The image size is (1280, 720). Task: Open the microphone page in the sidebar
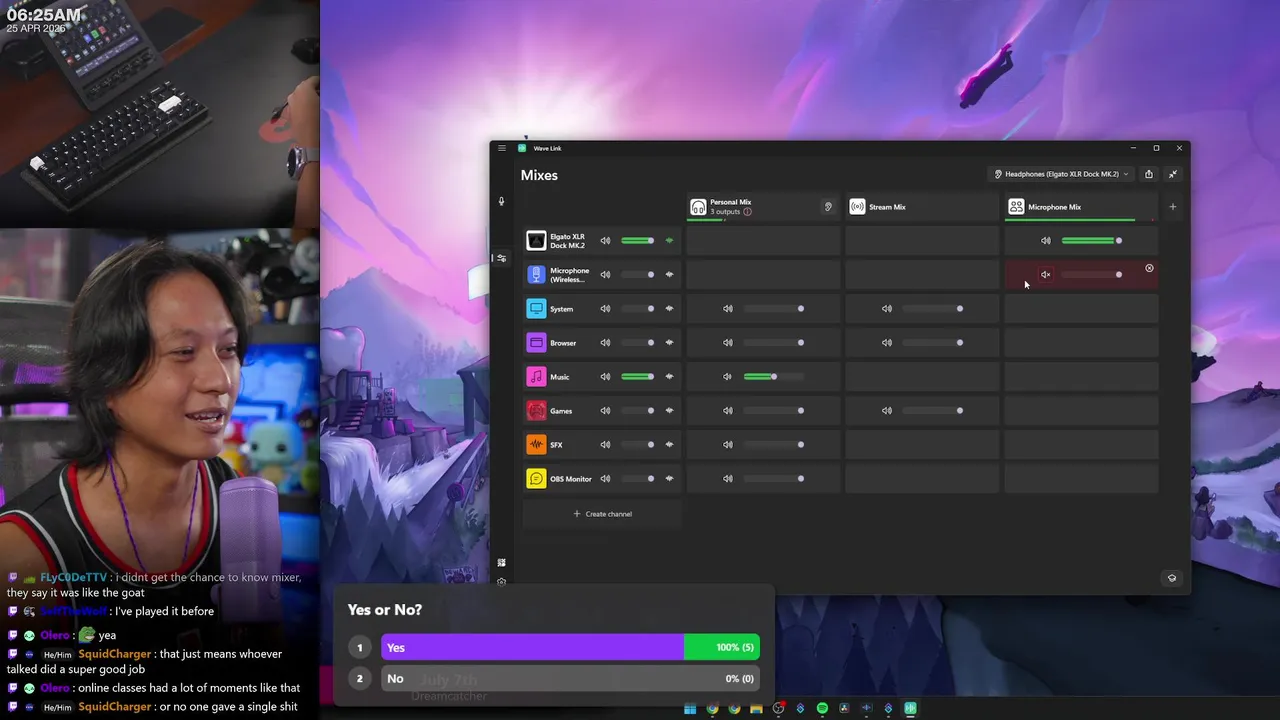[502, 201]
